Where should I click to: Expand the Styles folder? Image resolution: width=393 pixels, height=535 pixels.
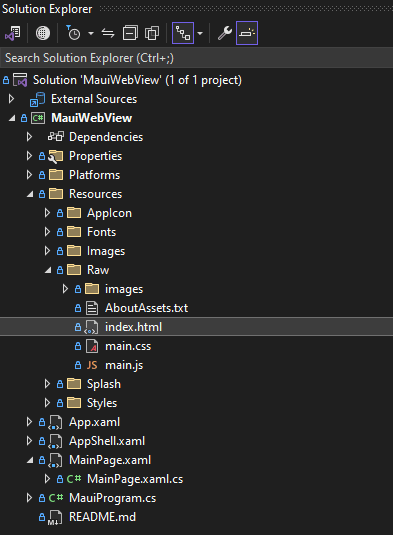click(47, 403)
